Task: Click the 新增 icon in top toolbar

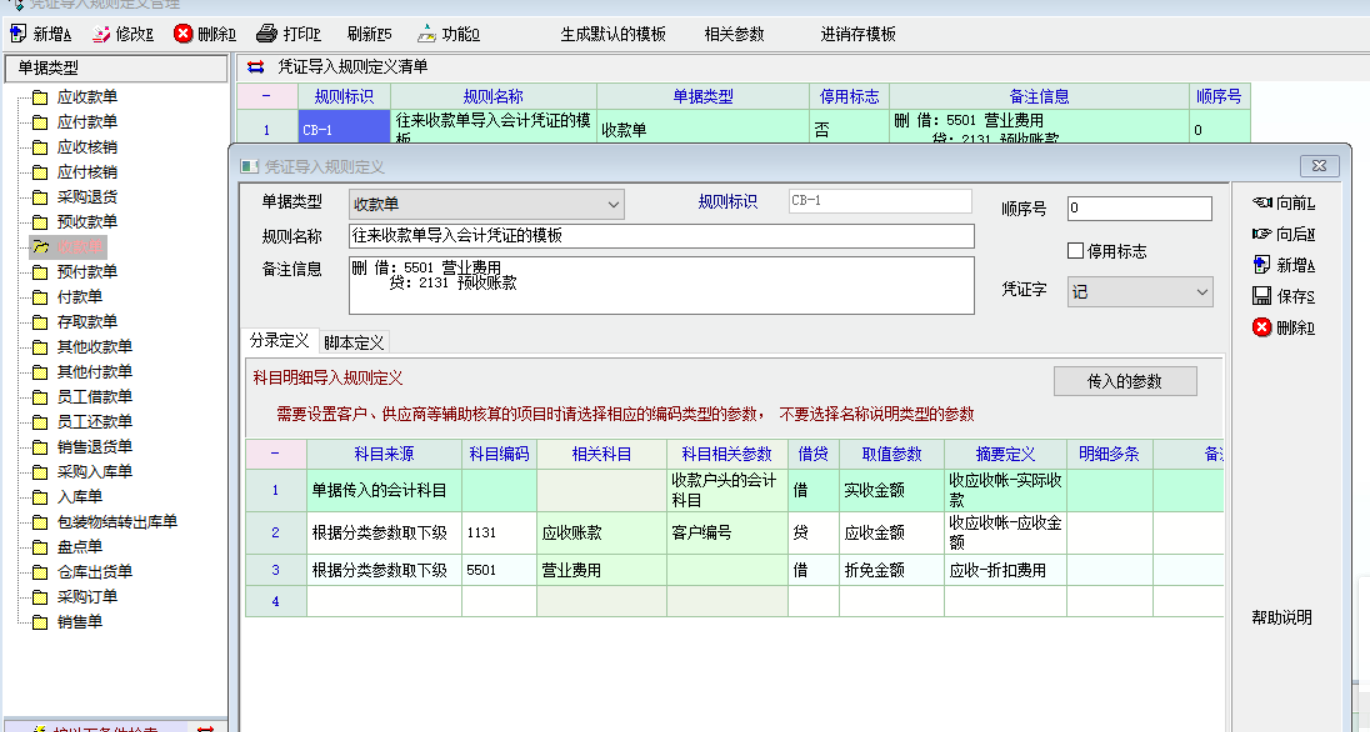Action: [x=18, y=34]
